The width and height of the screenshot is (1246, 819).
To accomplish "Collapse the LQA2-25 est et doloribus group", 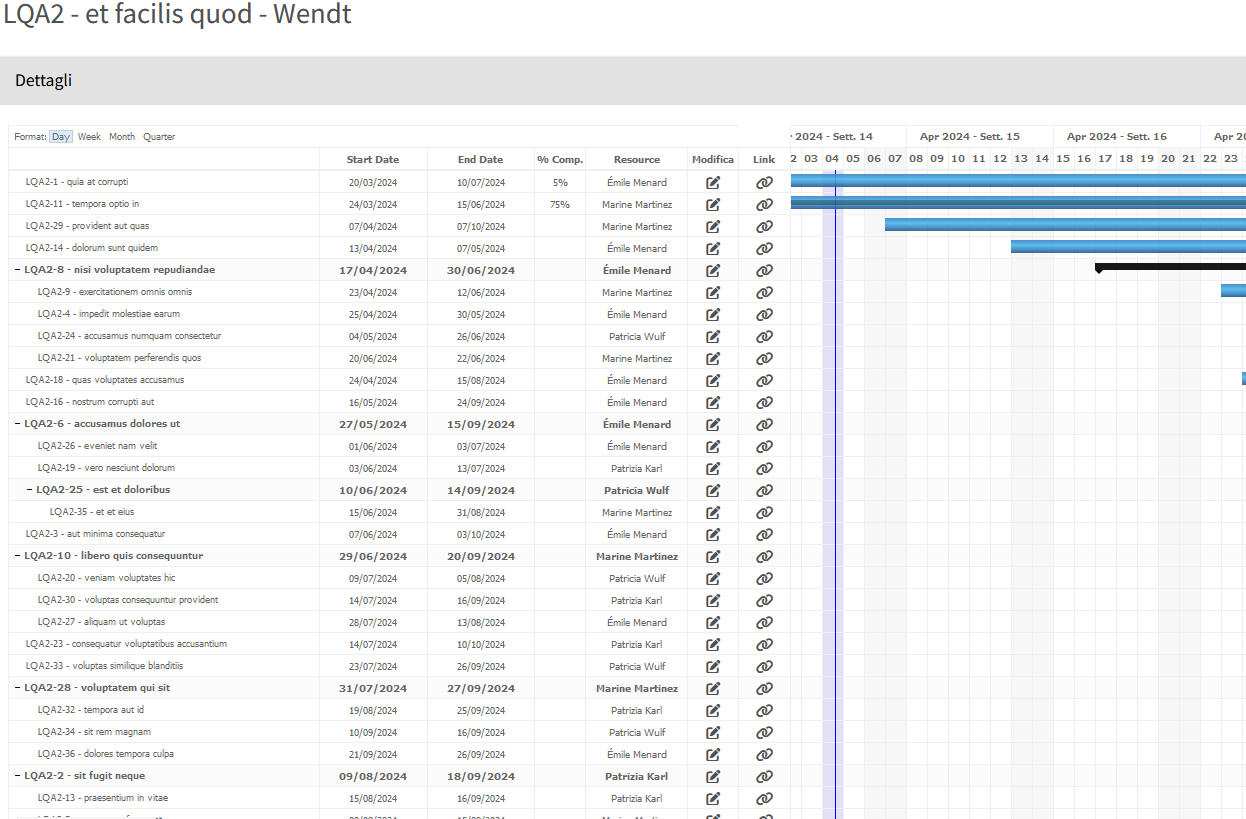I will click(x=29, y=490).
